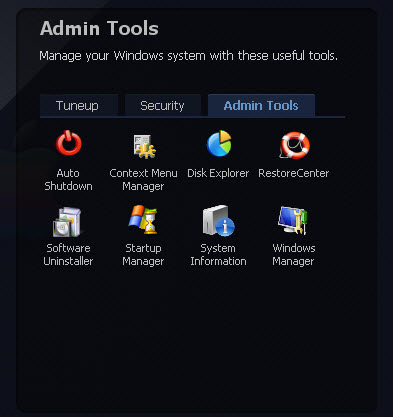Open the System Information computer icon

point(218,221)
